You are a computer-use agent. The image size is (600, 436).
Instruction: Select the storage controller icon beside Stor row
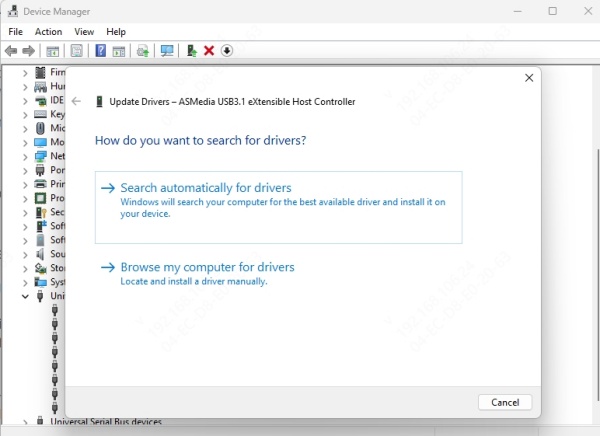coord(40,268)
